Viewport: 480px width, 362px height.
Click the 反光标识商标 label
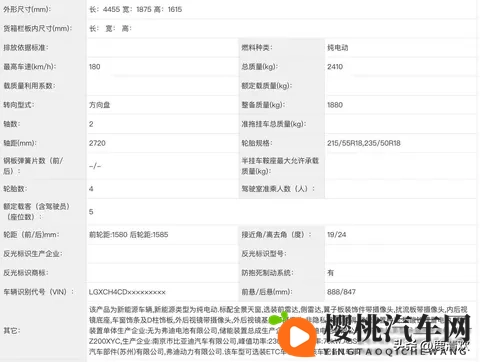tap(26, 273)
